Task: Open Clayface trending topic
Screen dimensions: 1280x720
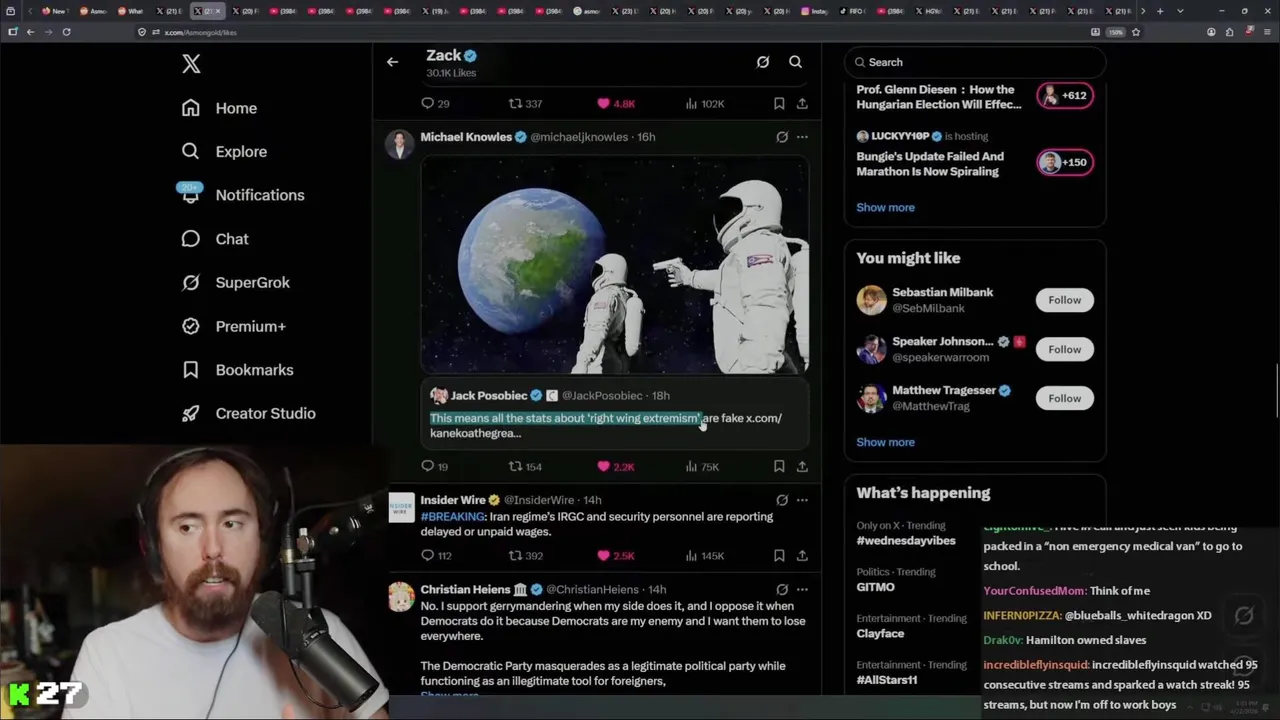Action: 880,633
